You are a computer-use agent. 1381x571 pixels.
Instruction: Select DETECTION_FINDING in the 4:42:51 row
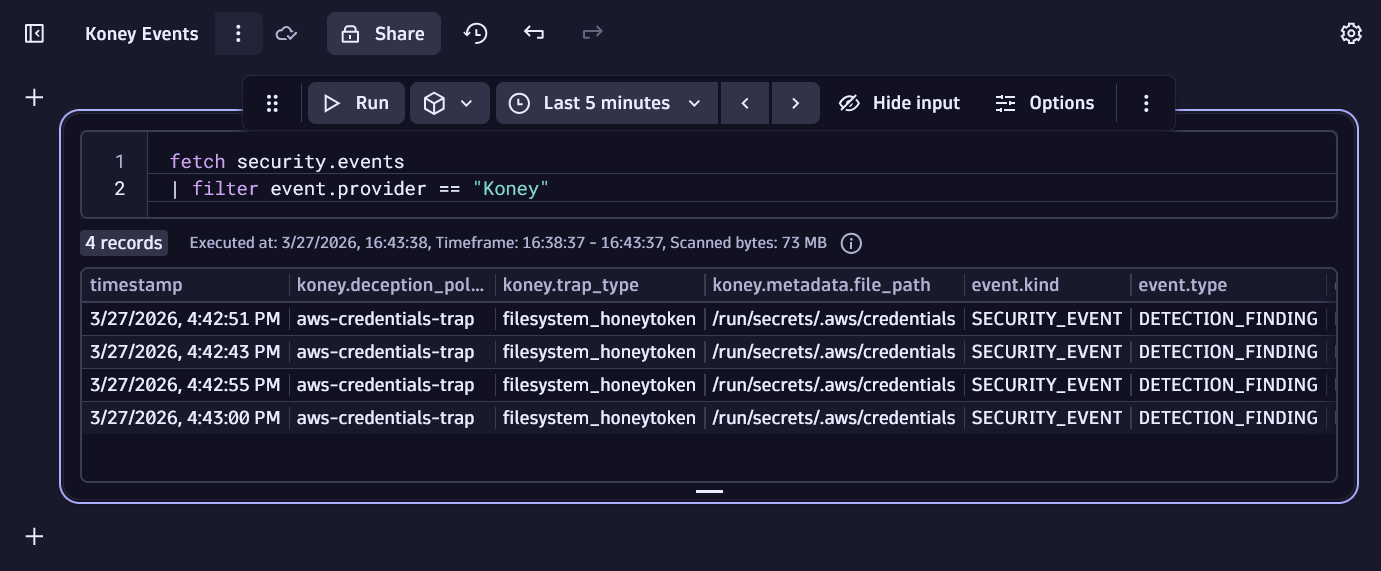coord(1228,319)
